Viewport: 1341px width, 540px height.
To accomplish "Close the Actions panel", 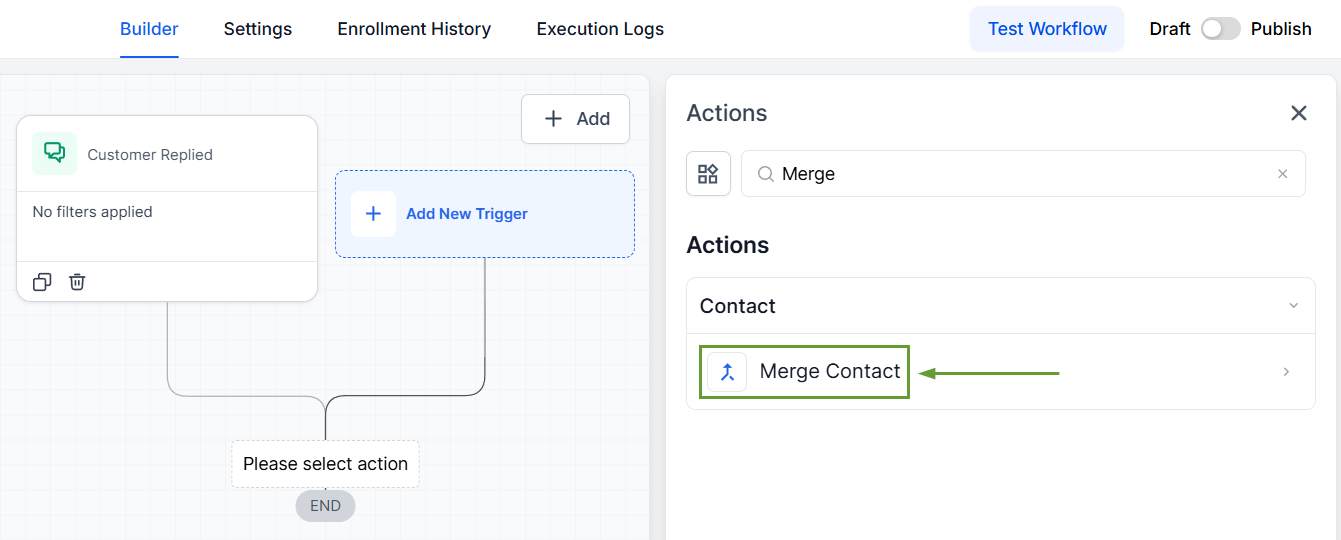I will pyautogui.click(x=1298, y=113).
